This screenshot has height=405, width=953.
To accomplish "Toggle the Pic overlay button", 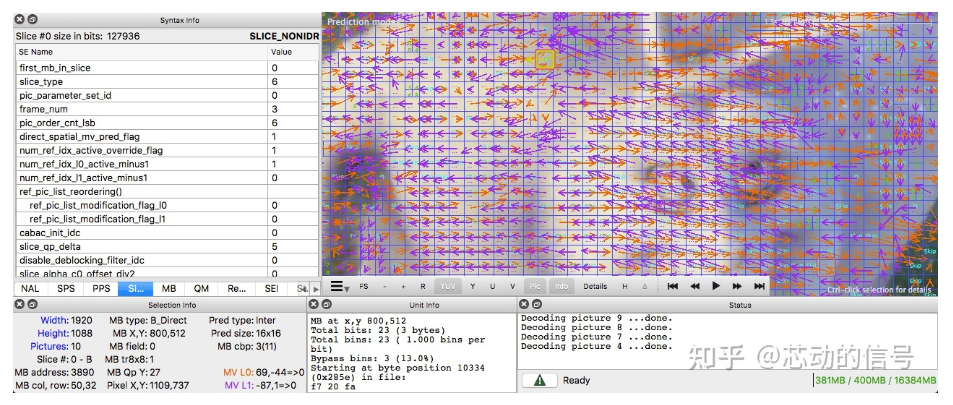I will (x=535, y=286).
